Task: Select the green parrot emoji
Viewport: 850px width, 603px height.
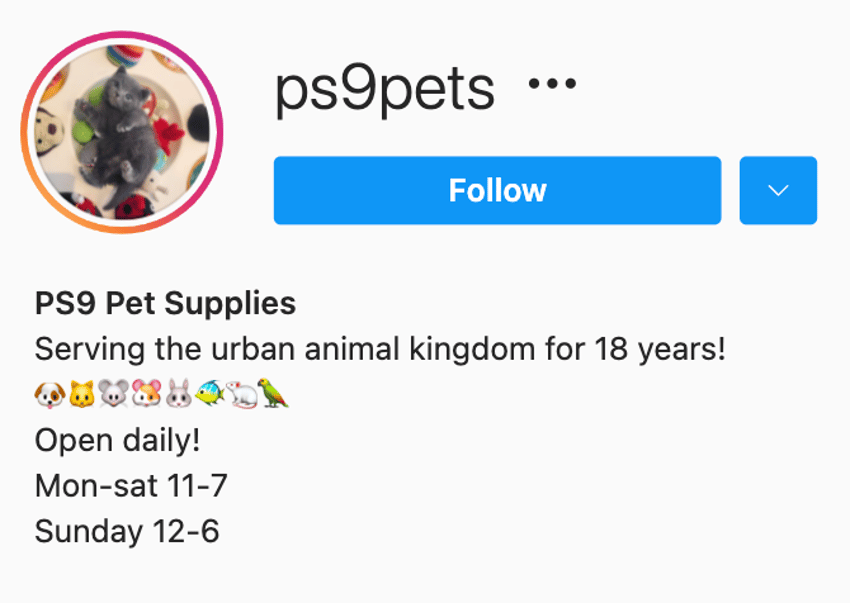Action: 273,393
